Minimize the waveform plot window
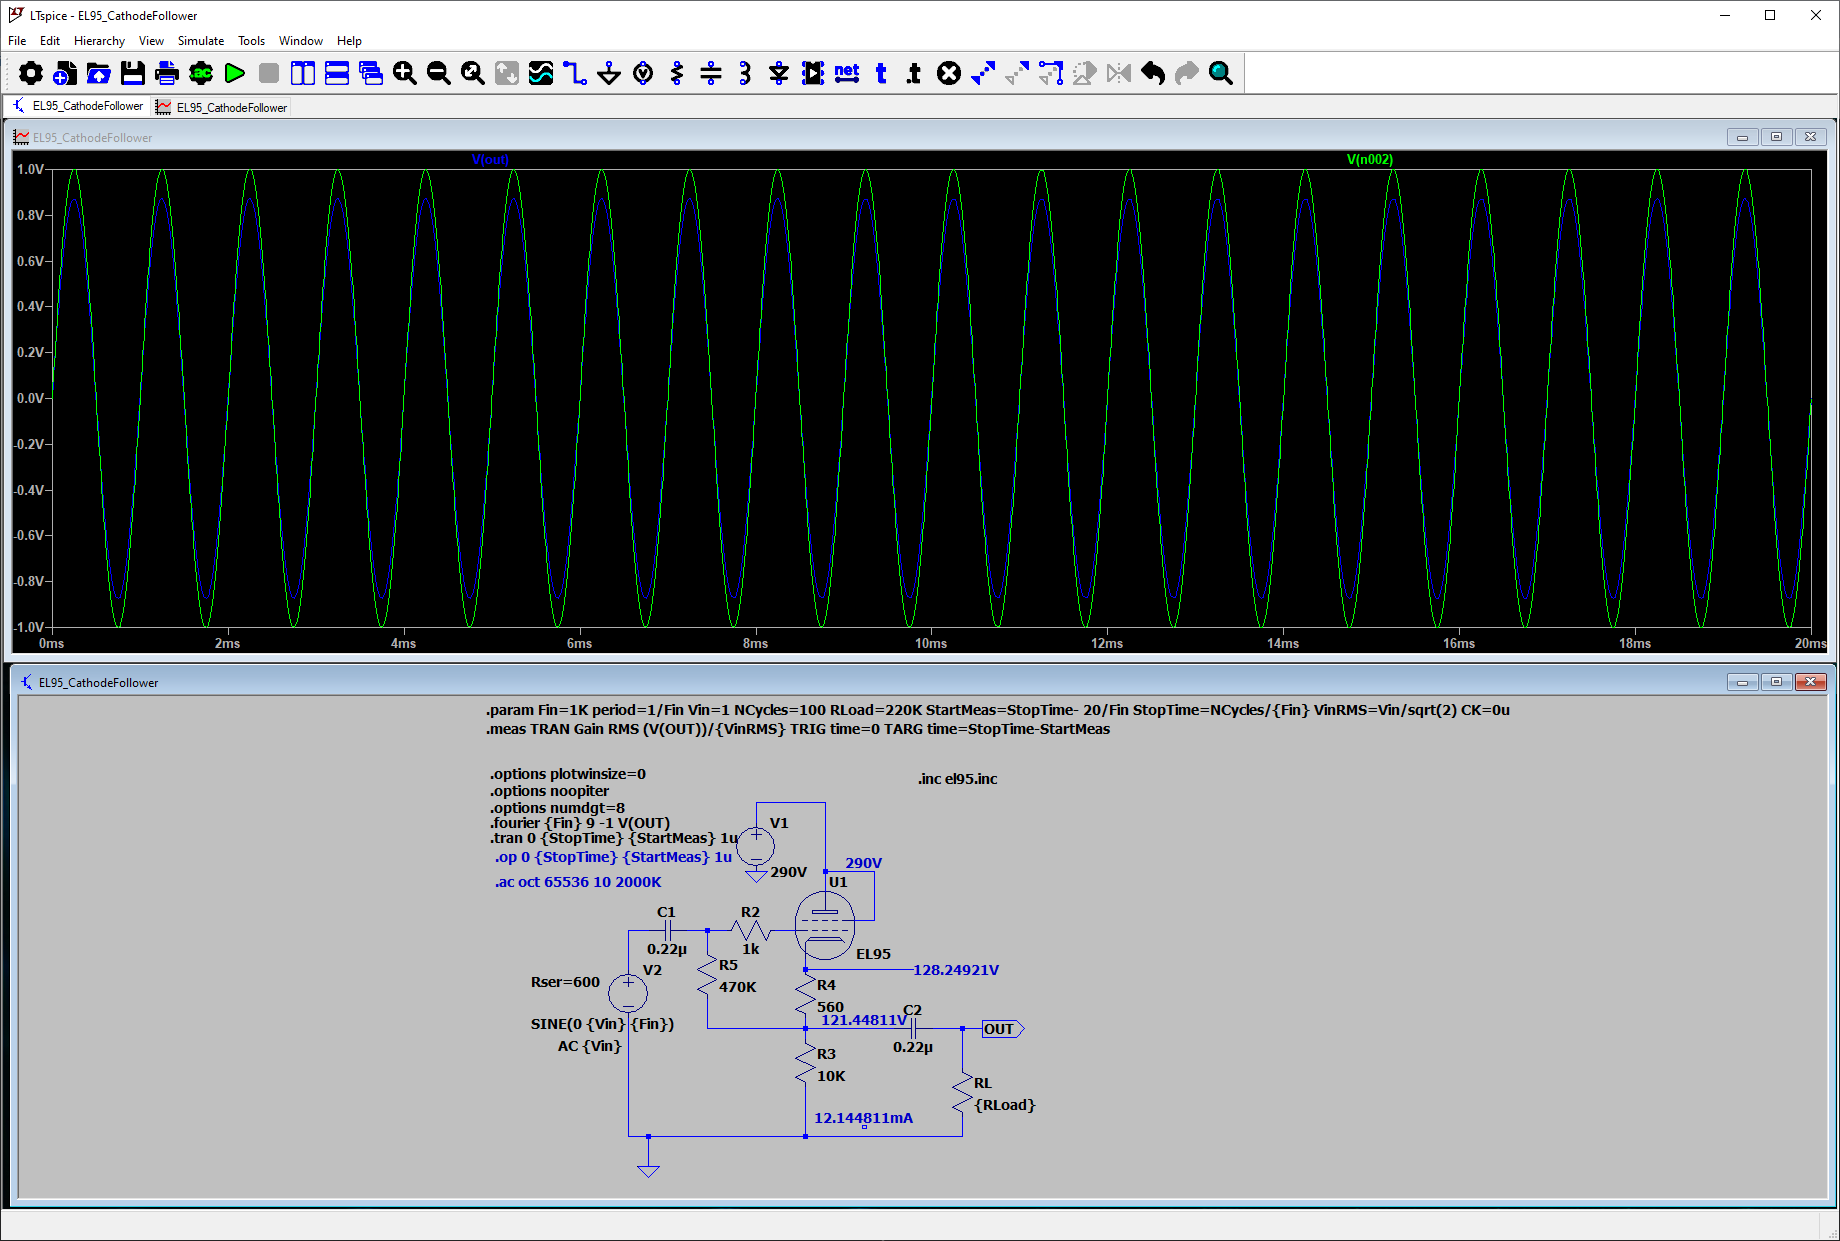Screen dimensions: 1840x1241 (1742, 137)
